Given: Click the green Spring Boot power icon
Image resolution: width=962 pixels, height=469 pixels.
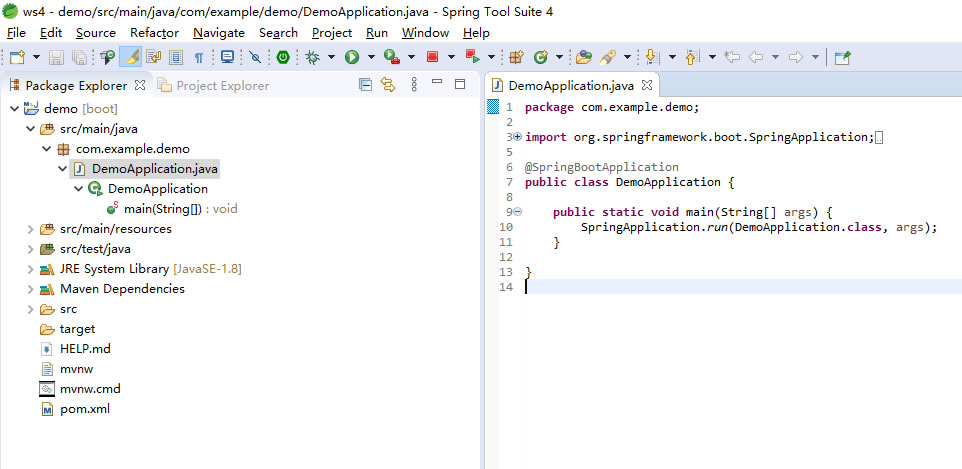Looking at the screenshot, I should [283, 58].
